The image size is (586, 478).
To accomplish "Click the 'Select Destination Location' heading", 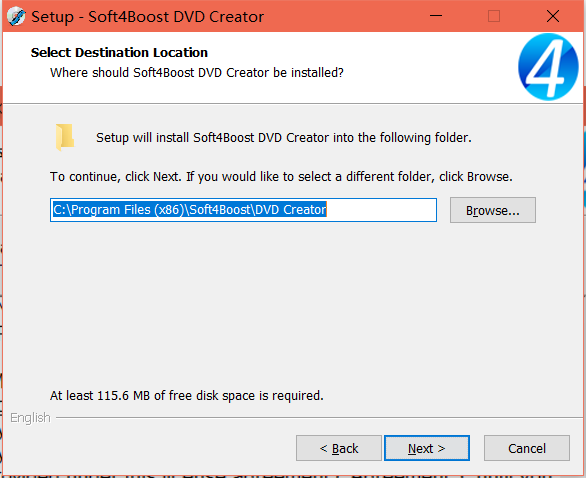I will click(119, 53).
